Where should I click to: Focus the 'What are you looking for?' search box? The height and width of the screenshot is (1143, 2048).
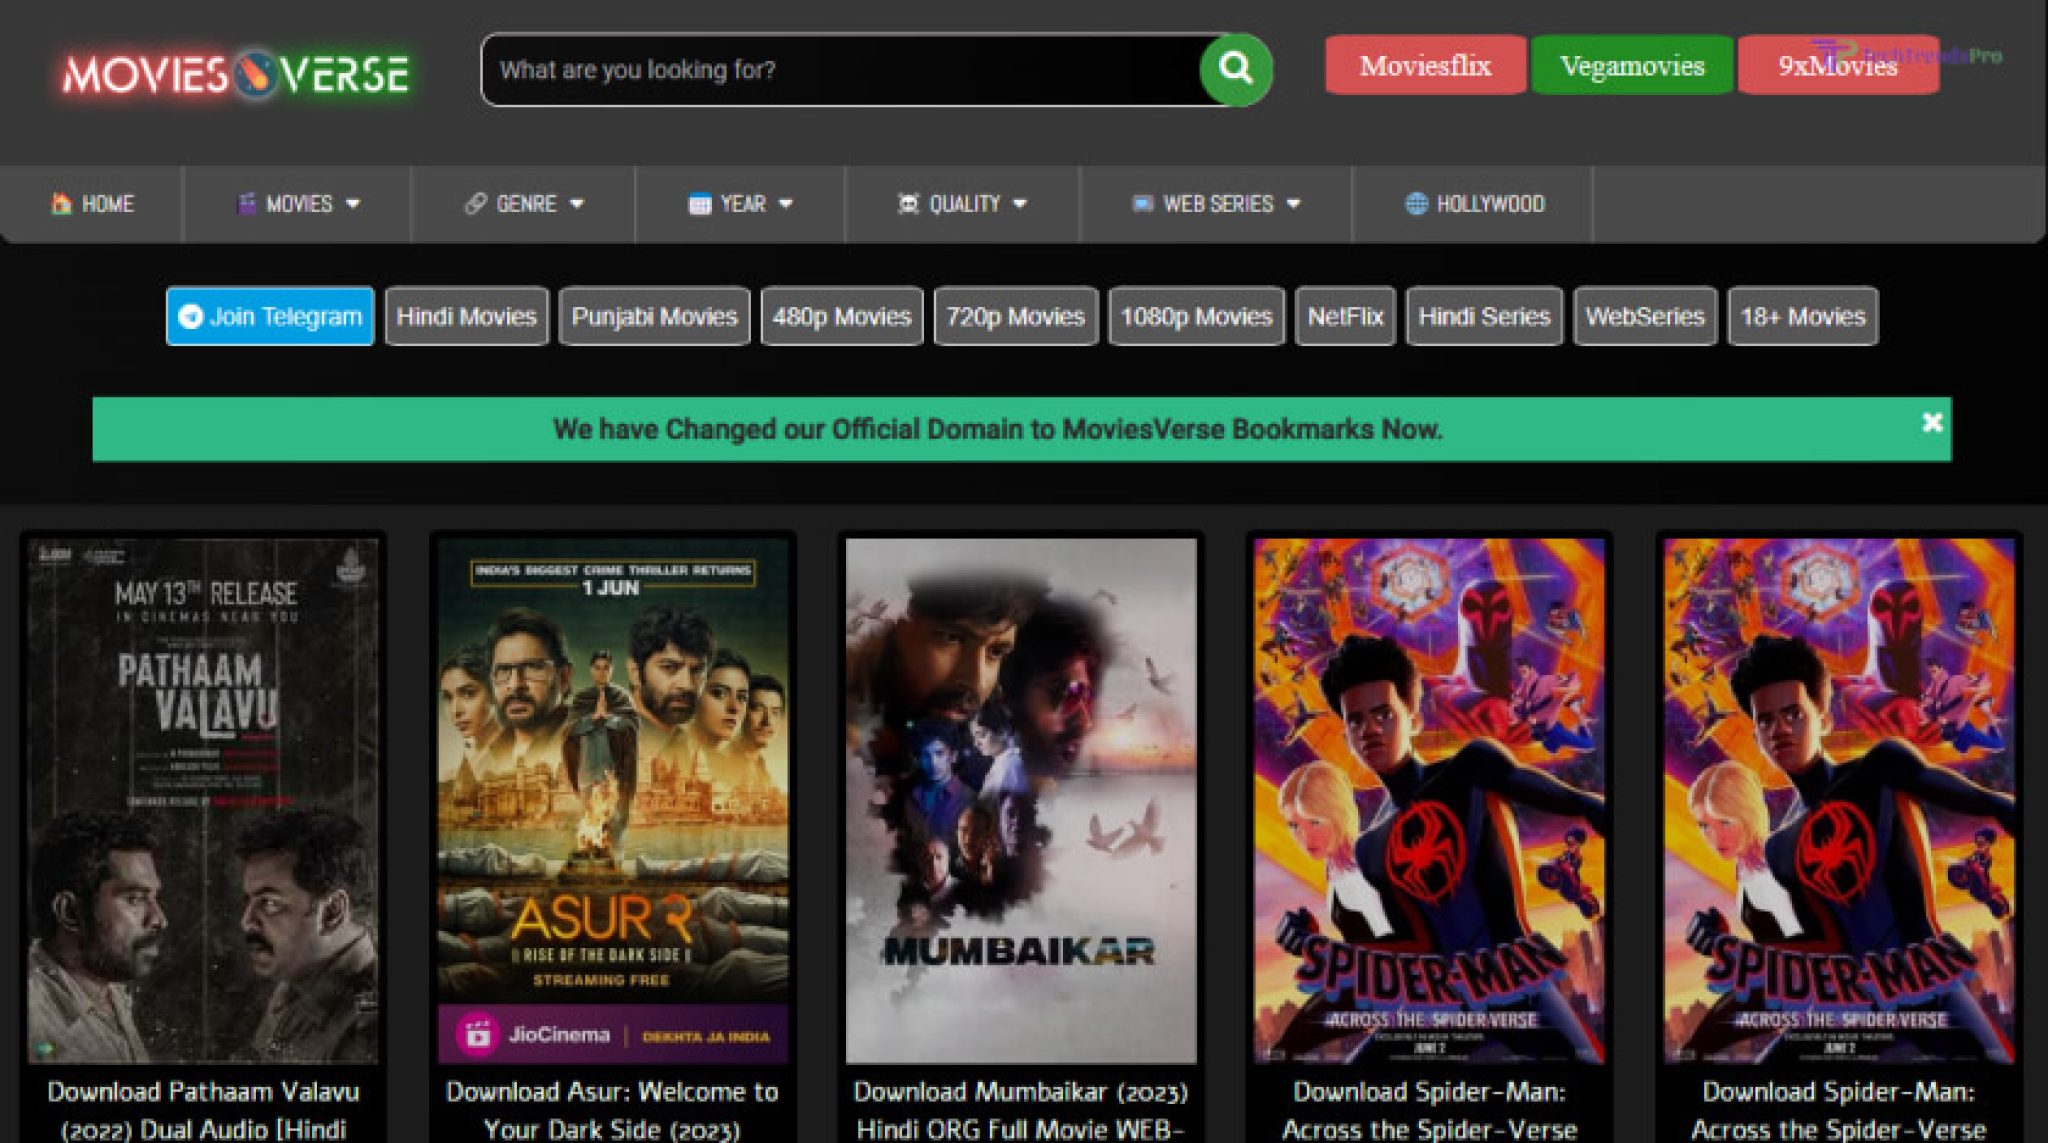(840, 70)
